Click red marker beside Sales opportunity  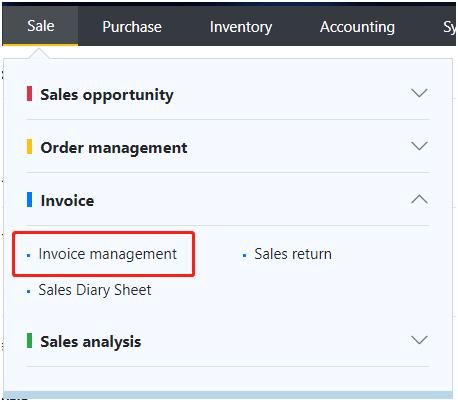tap(29, 93)
